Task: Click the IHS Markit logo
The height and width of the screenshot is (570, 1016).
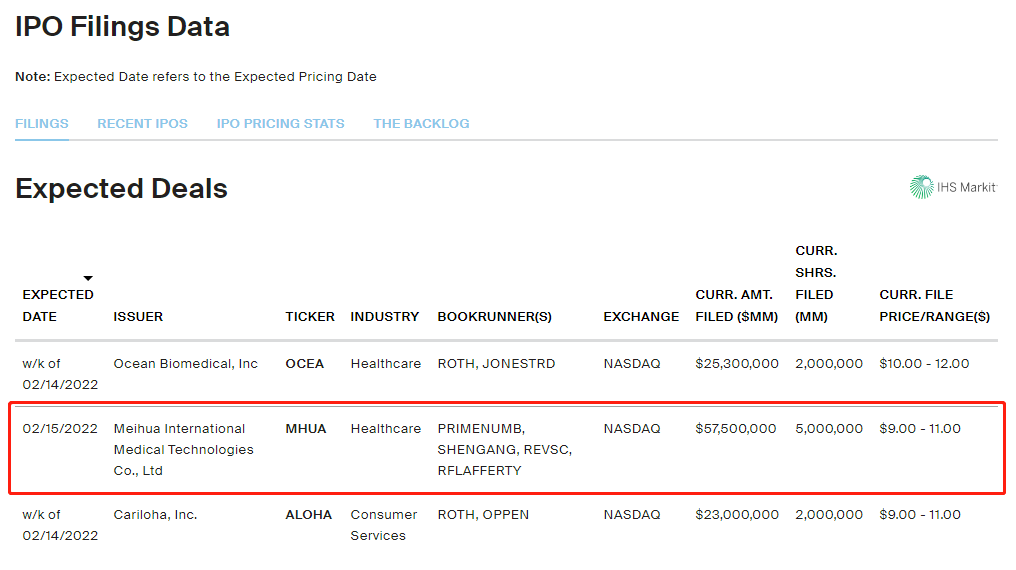Action: pos(952,187)
